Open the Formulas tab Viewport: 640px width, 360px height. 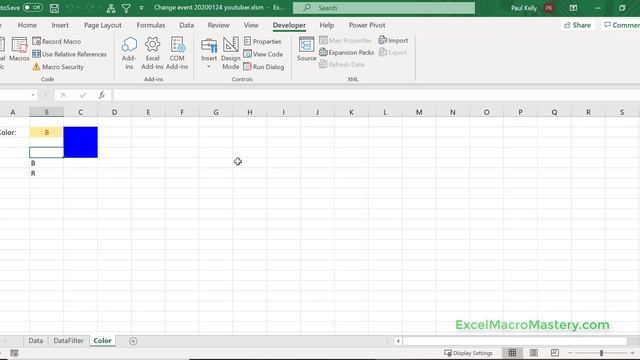[151, 25]
